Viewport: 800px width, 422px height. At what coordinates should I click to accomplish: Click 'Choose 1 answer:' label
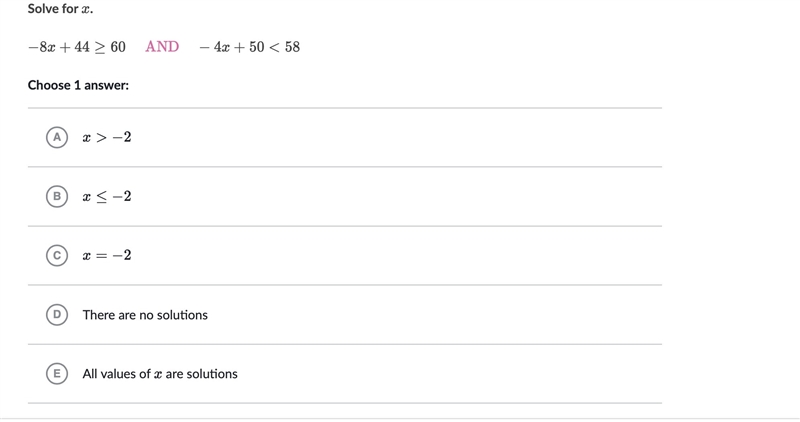coord(78,85)
